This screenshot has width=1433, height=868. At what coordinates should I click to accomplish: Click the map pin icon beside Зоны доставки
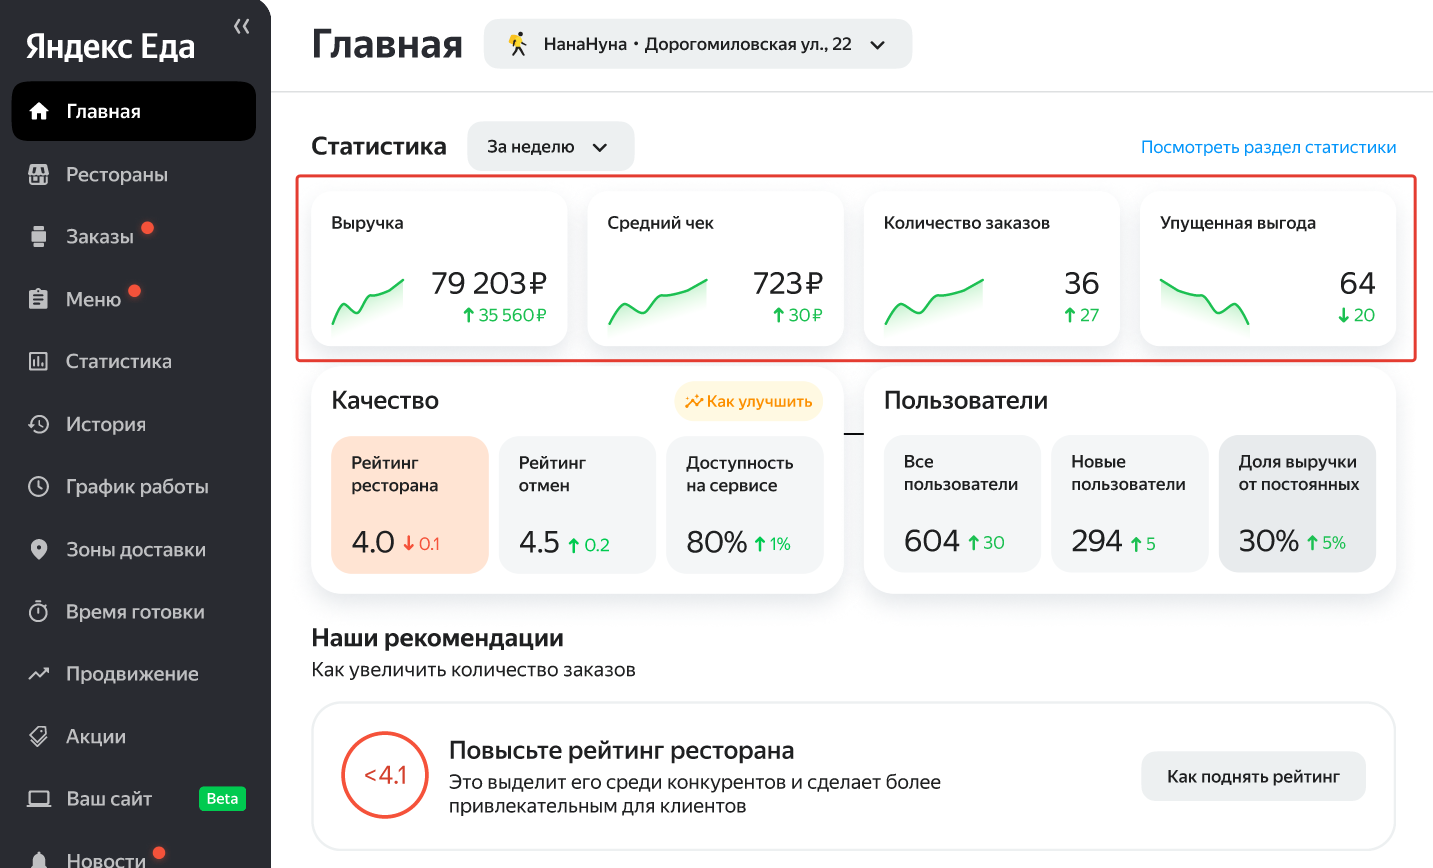[x=38, y=549]
